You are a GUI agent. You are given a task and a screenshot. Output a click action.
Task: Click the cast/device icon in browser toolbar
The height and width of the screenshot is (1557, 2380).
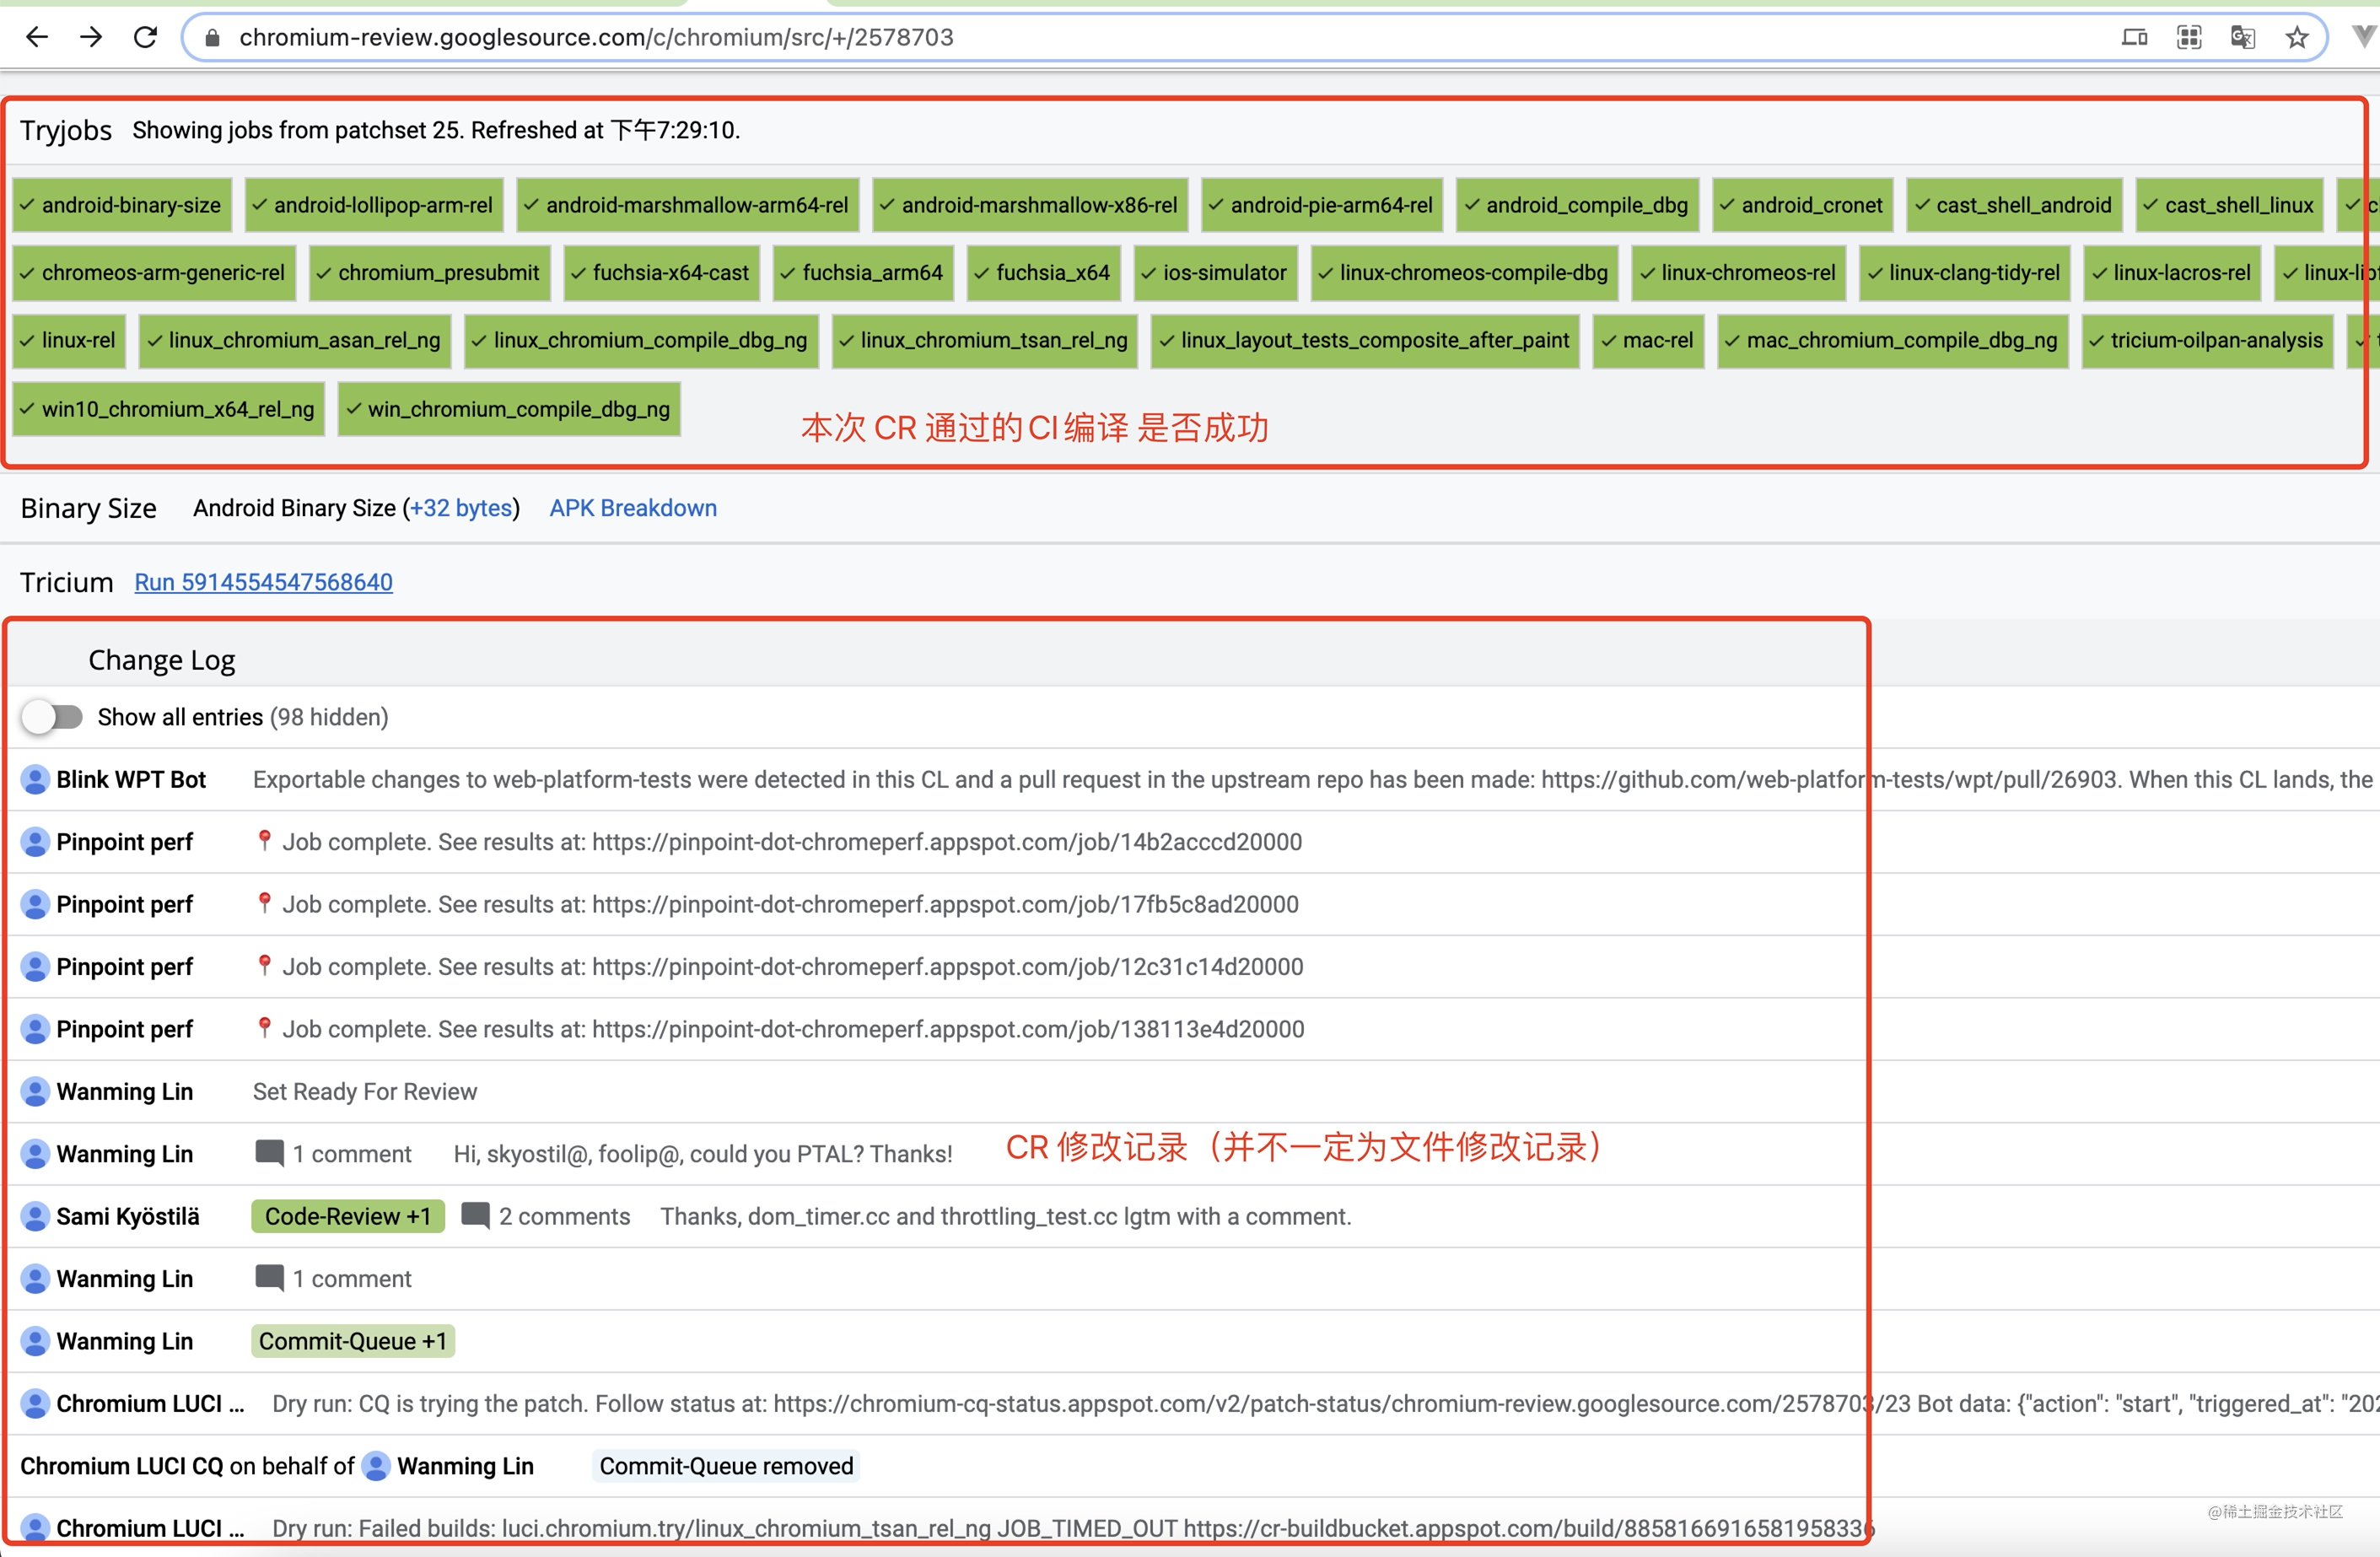2134,37
